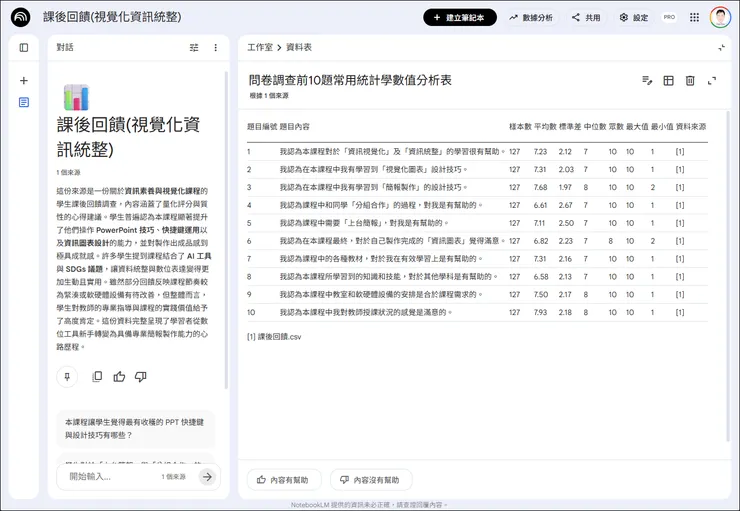Open the user profile avatar
The height and width of the screenshot is (511, 740).
pyautogui.click(x=720, y=17)
